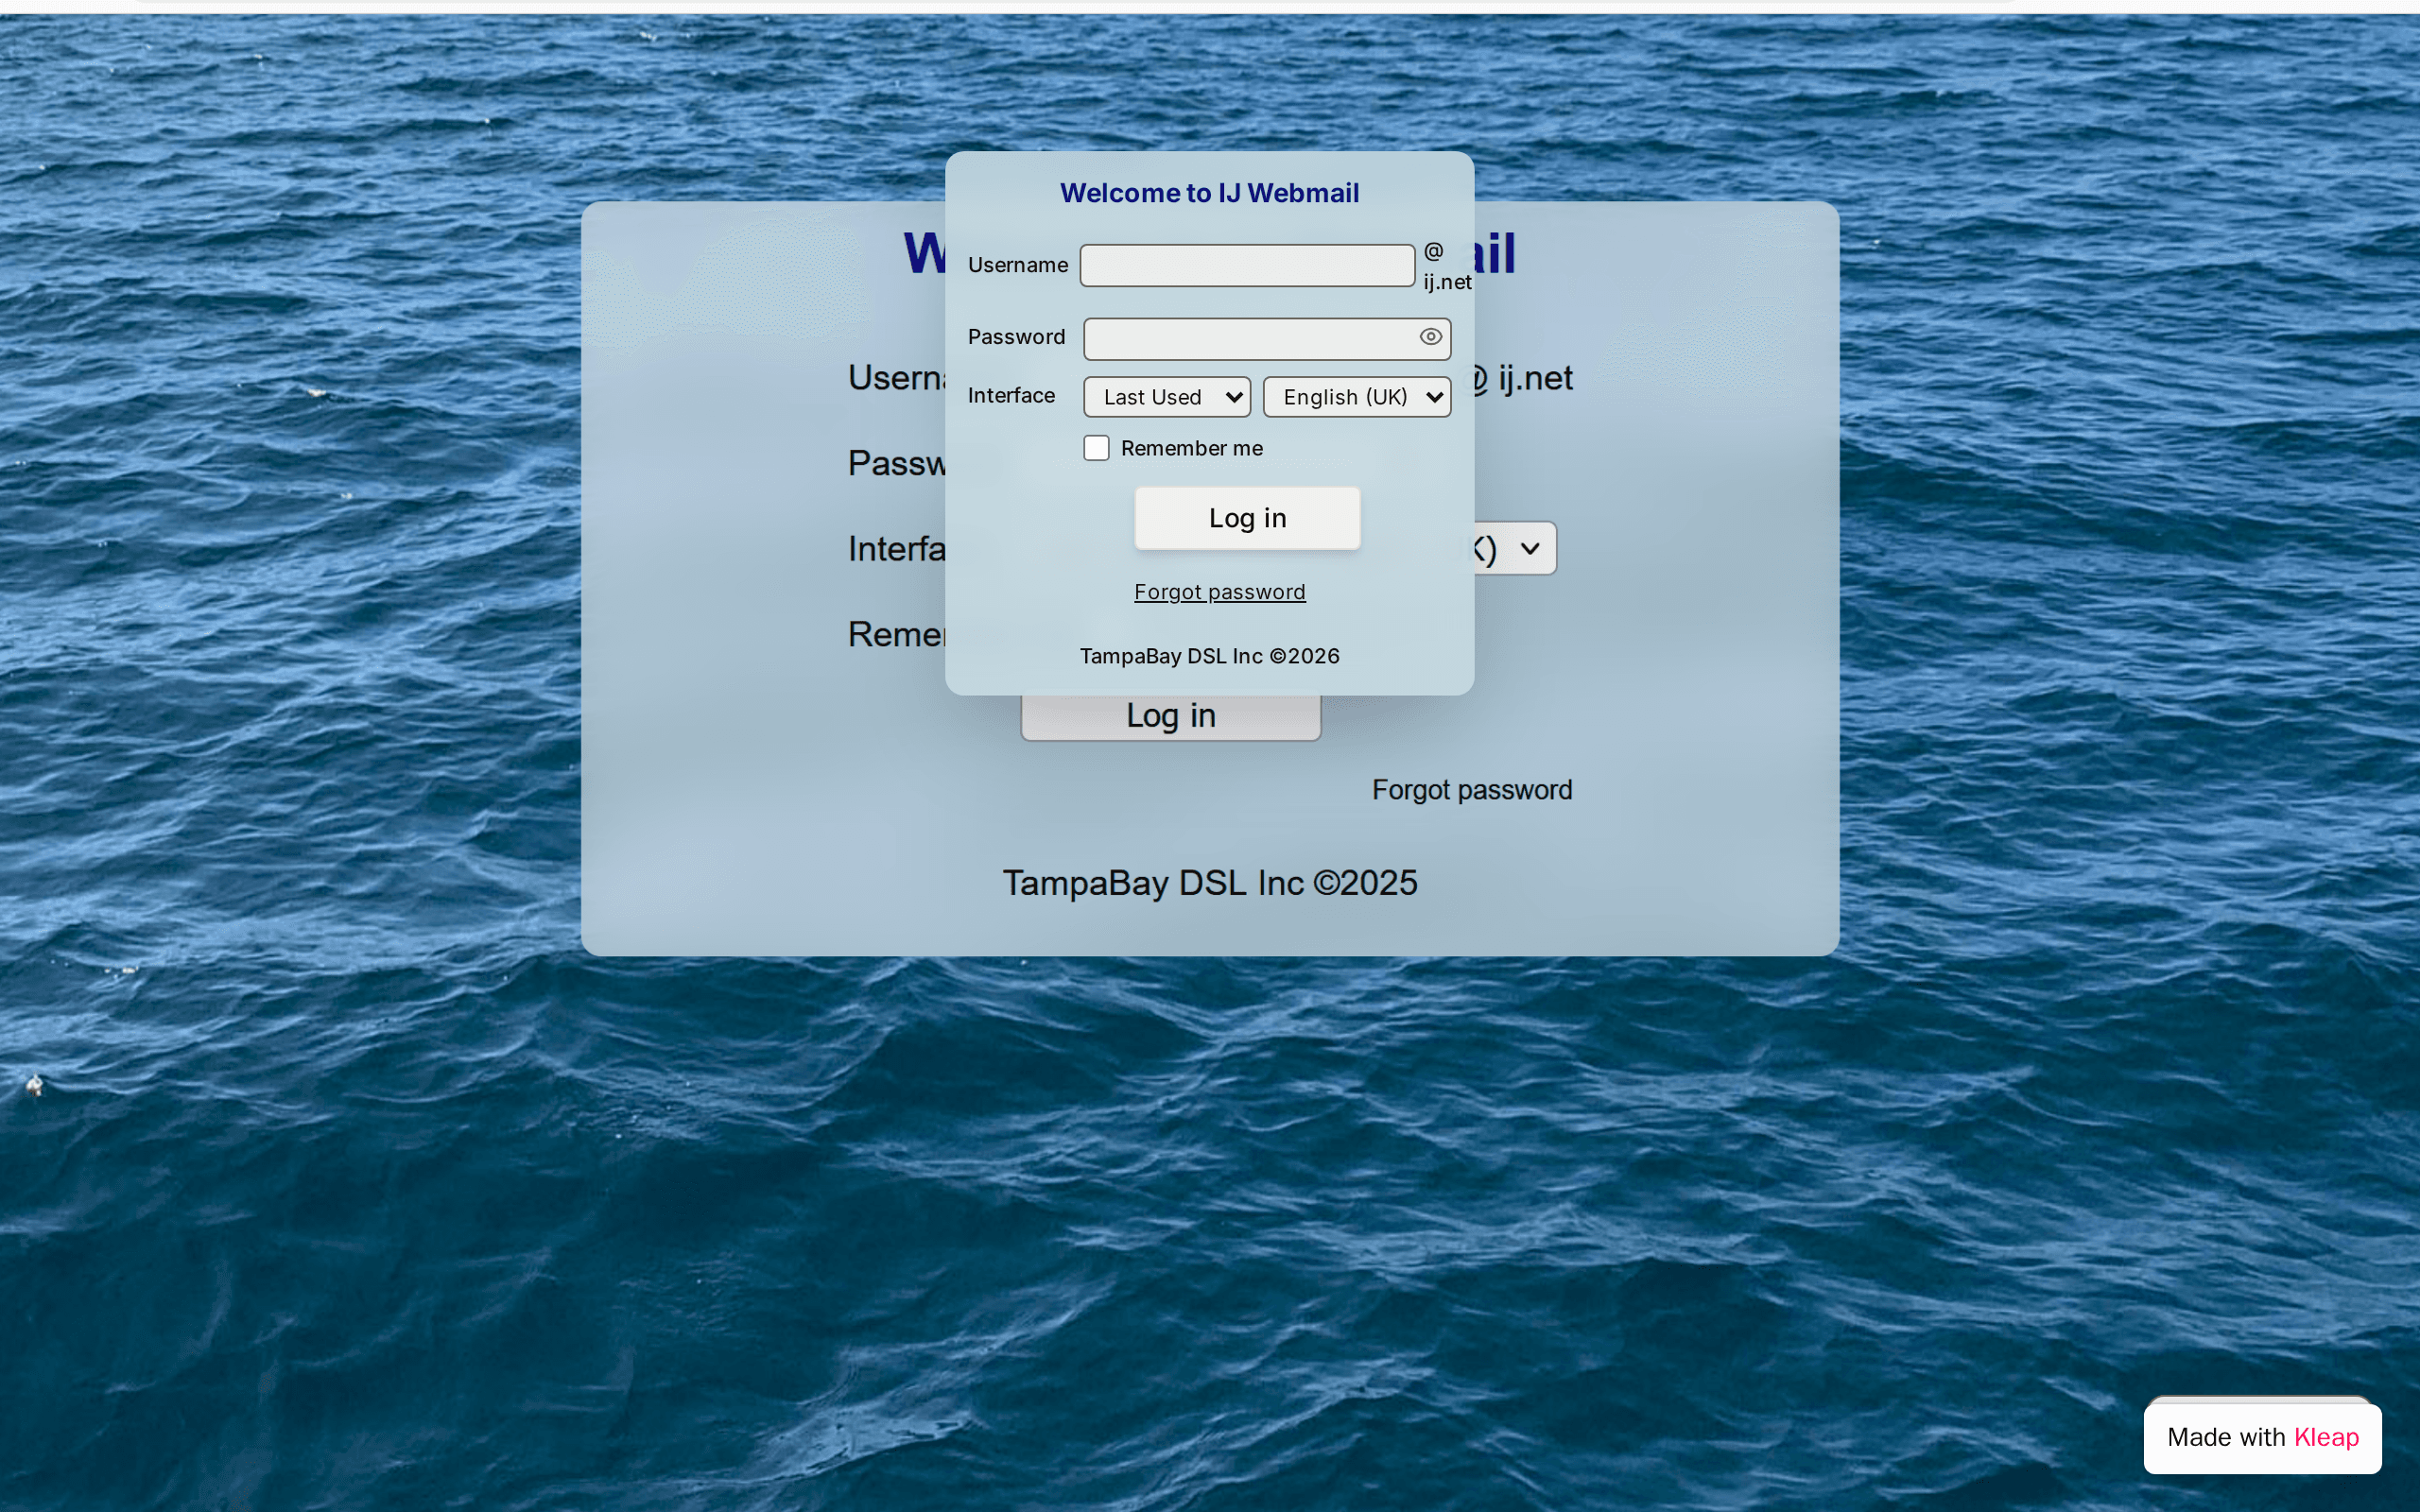Click the large background Log in button
2420x1512 pixels.
tap(1170, 717)
